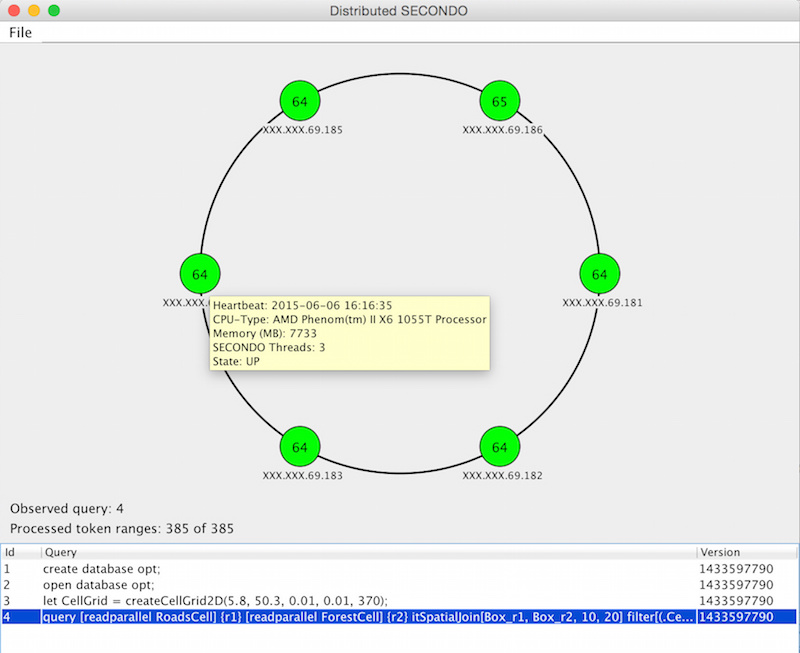Click the Version column header
Screen dimensions: 800x653
click(x=720, y=552)
